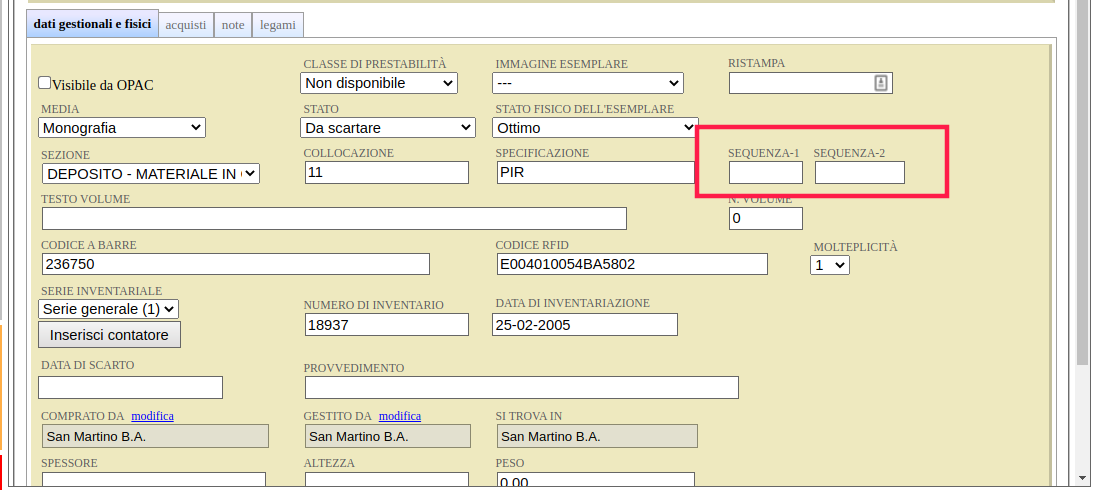The height and width of the screenshot is (490, 1095).
Task: Click the icon inside the Ristampa field
Action: (x=880, y=83)
